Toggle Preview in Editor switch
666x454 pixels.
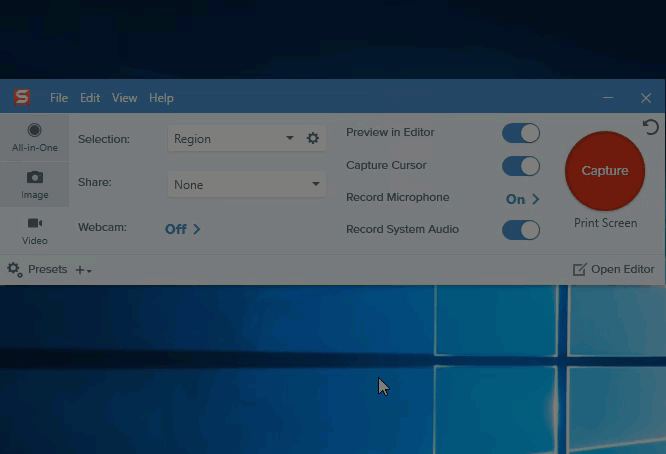click(520, 133)
